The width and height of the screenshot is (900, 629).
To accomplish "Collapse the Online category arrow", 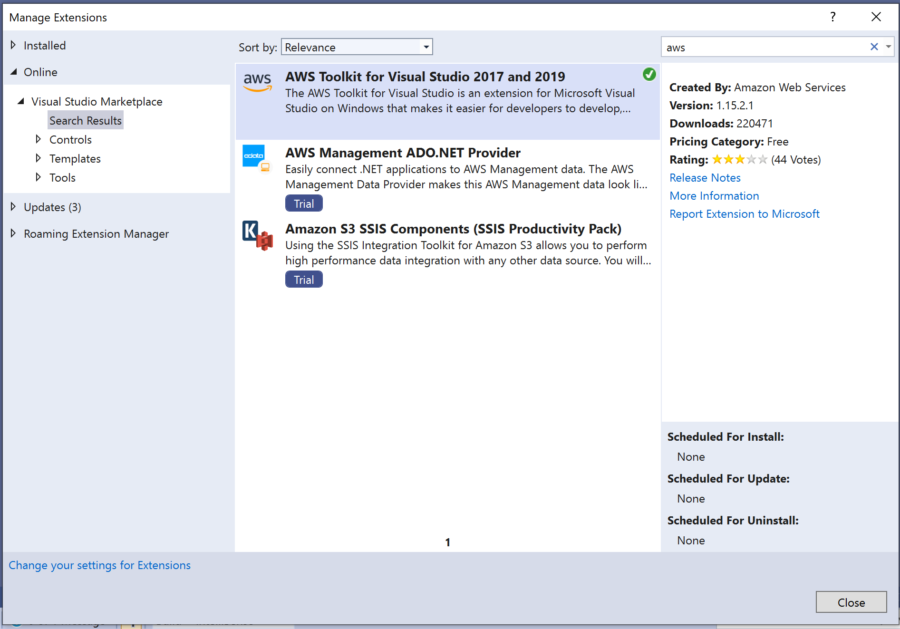I will (x=14, y=72).
